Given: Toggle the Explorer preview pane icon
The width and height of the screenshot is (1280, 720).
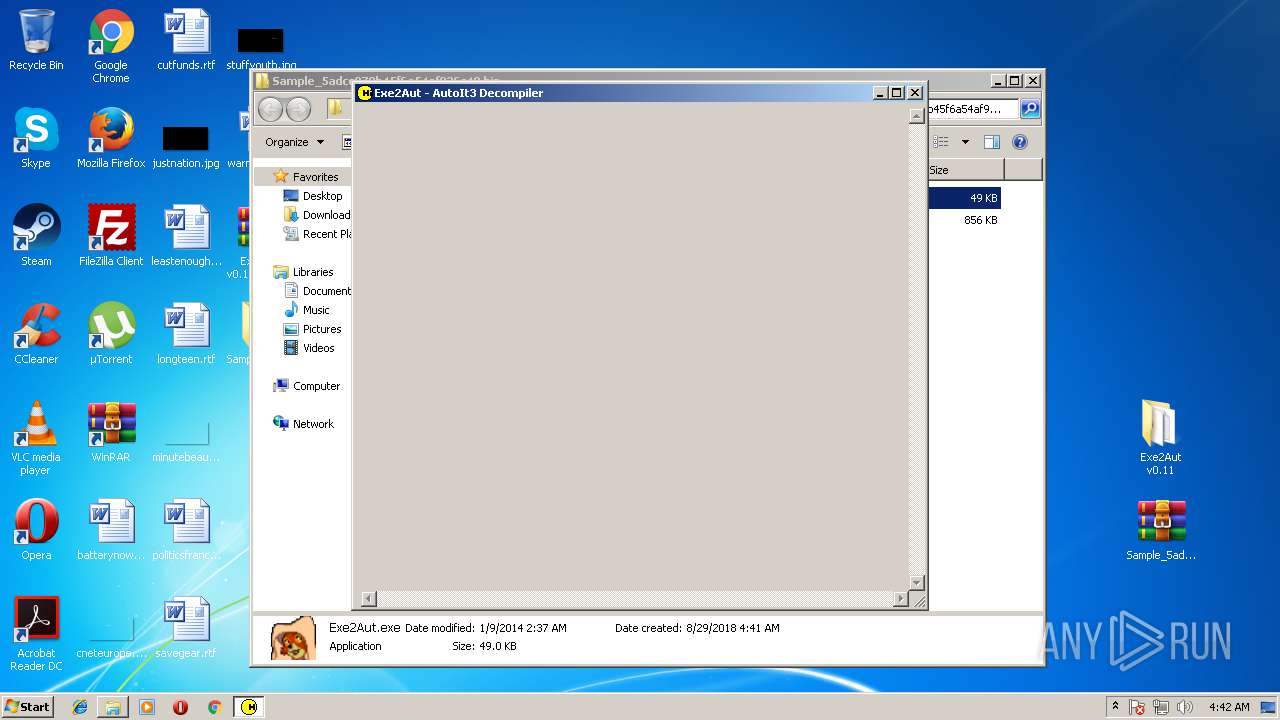Looking at the screenshot, I should click(992, 142).
